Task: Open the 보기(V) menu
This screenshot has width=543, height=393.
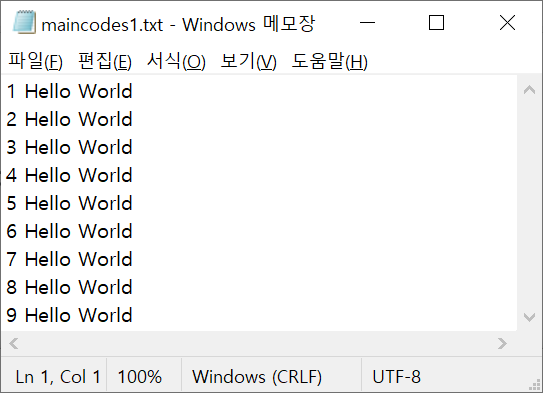Action: [x=249, y=61]
